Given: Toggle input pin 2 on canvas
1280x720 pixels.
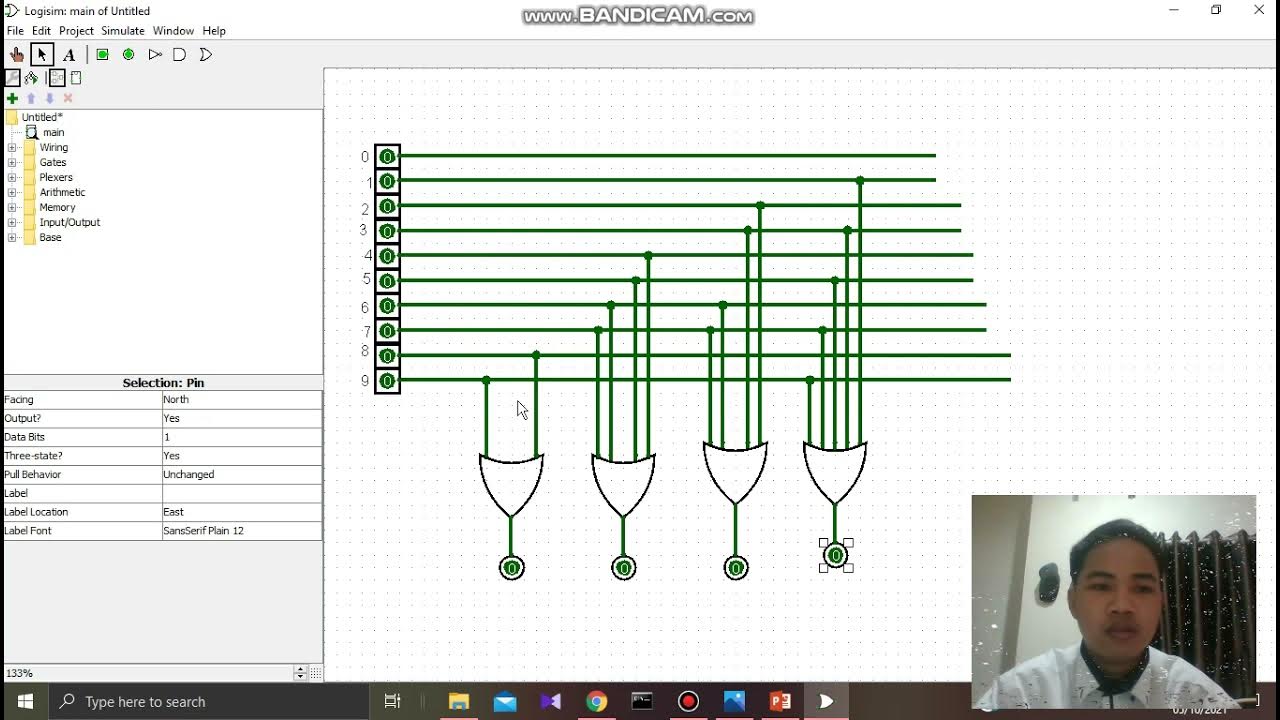Looking at the screenshot, I should tap(387, 206).
